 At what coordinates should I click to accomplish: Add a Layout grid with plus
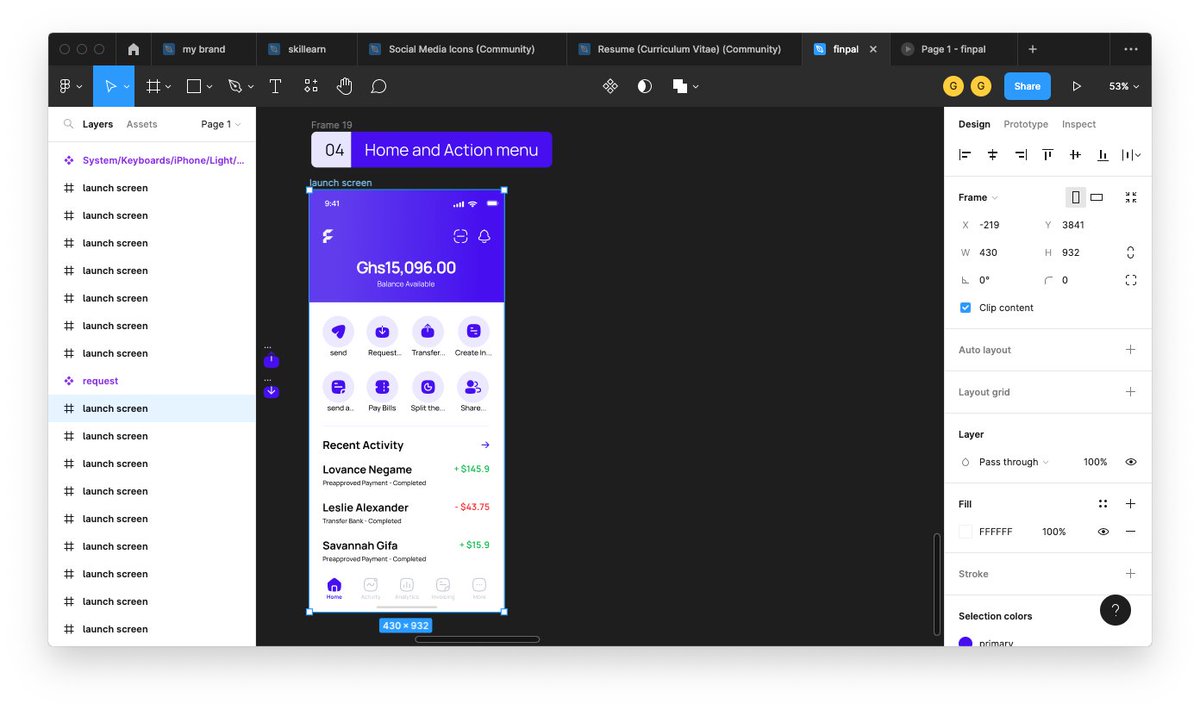[1131, 392]
